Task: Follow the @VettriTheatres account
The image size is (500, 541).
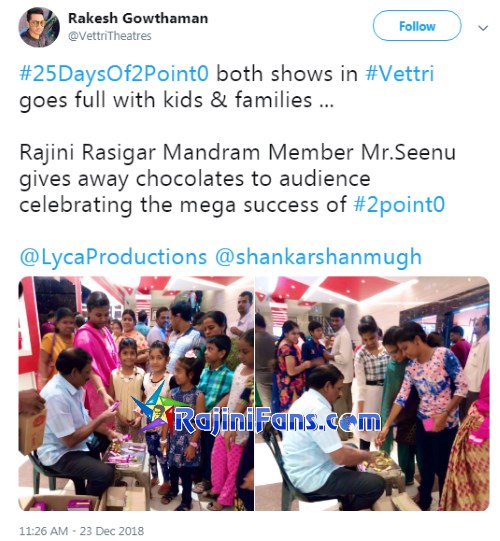Action: coord(417,26)
